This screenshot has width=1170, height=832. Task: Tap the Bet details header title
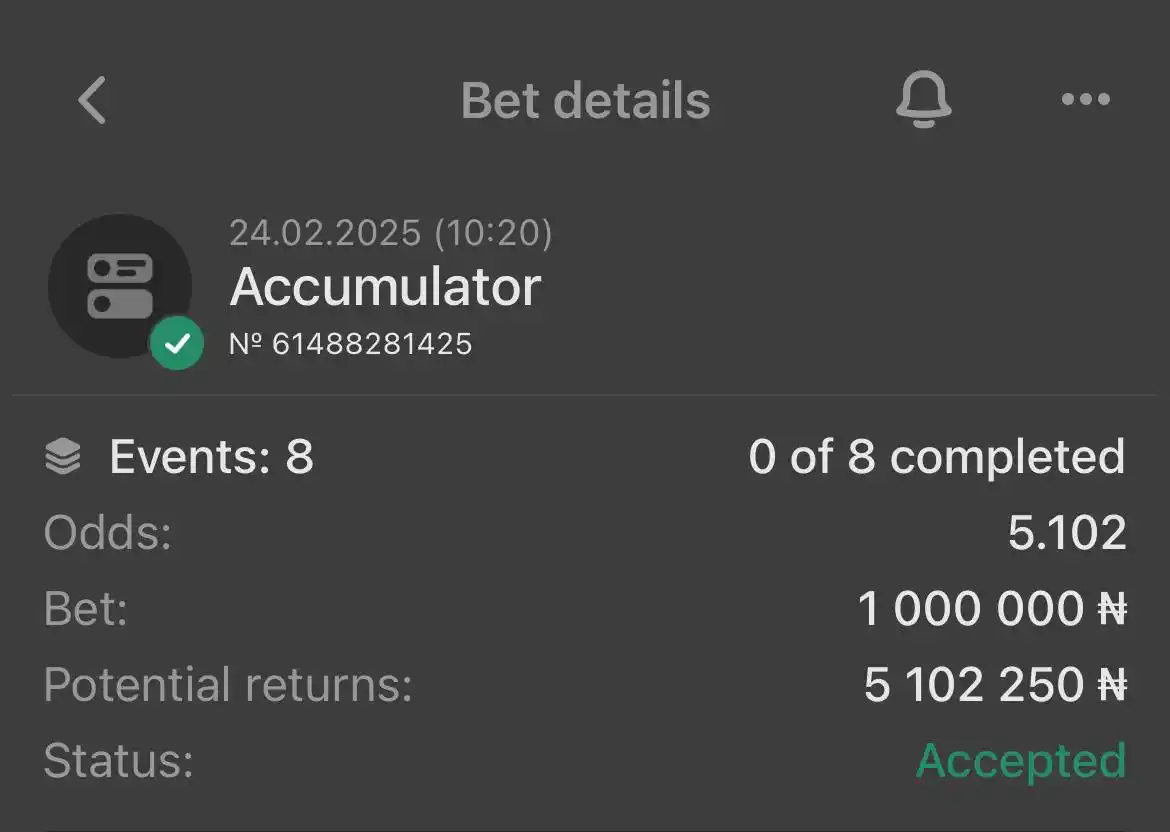coord(586,100)
